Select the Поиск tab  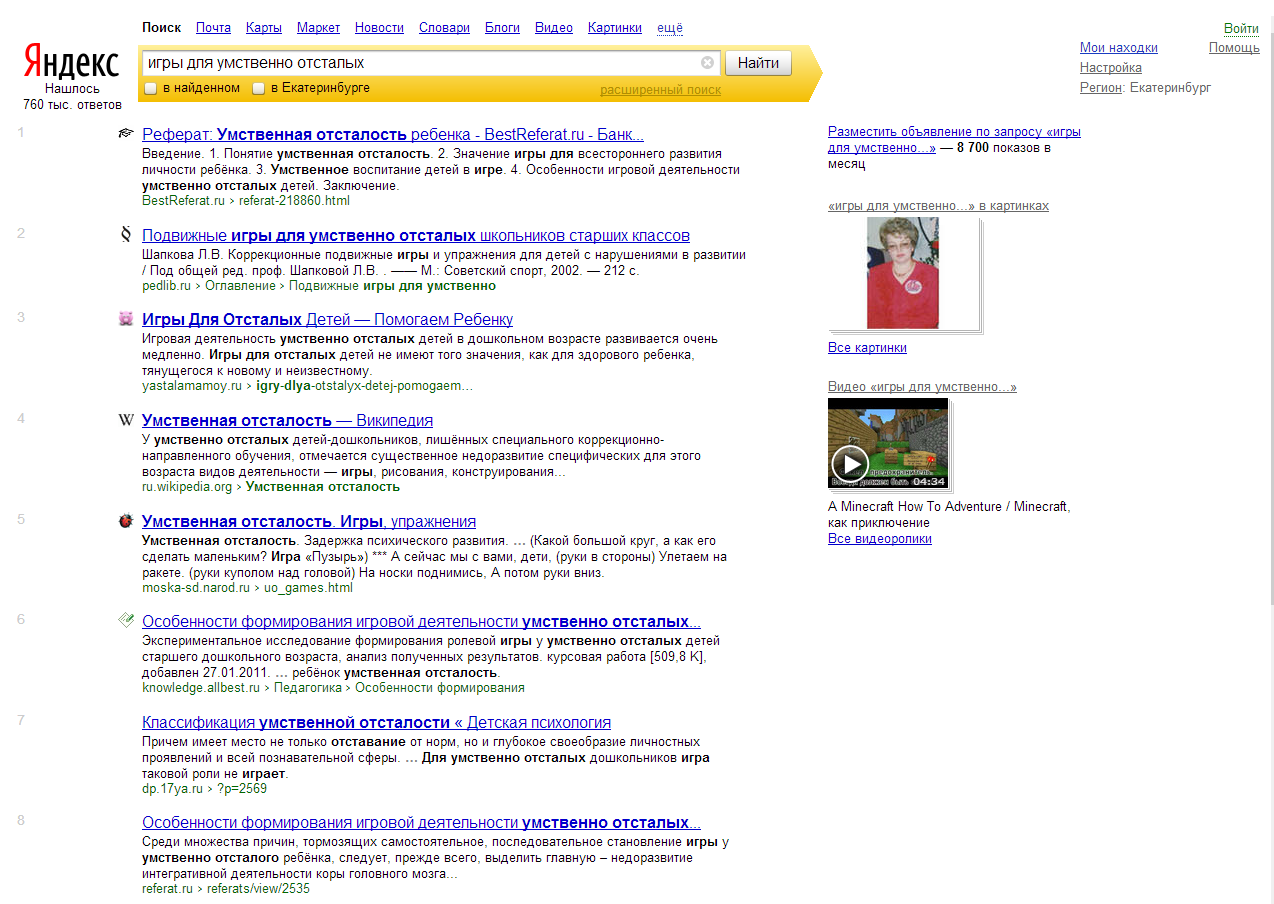point(162,28)
